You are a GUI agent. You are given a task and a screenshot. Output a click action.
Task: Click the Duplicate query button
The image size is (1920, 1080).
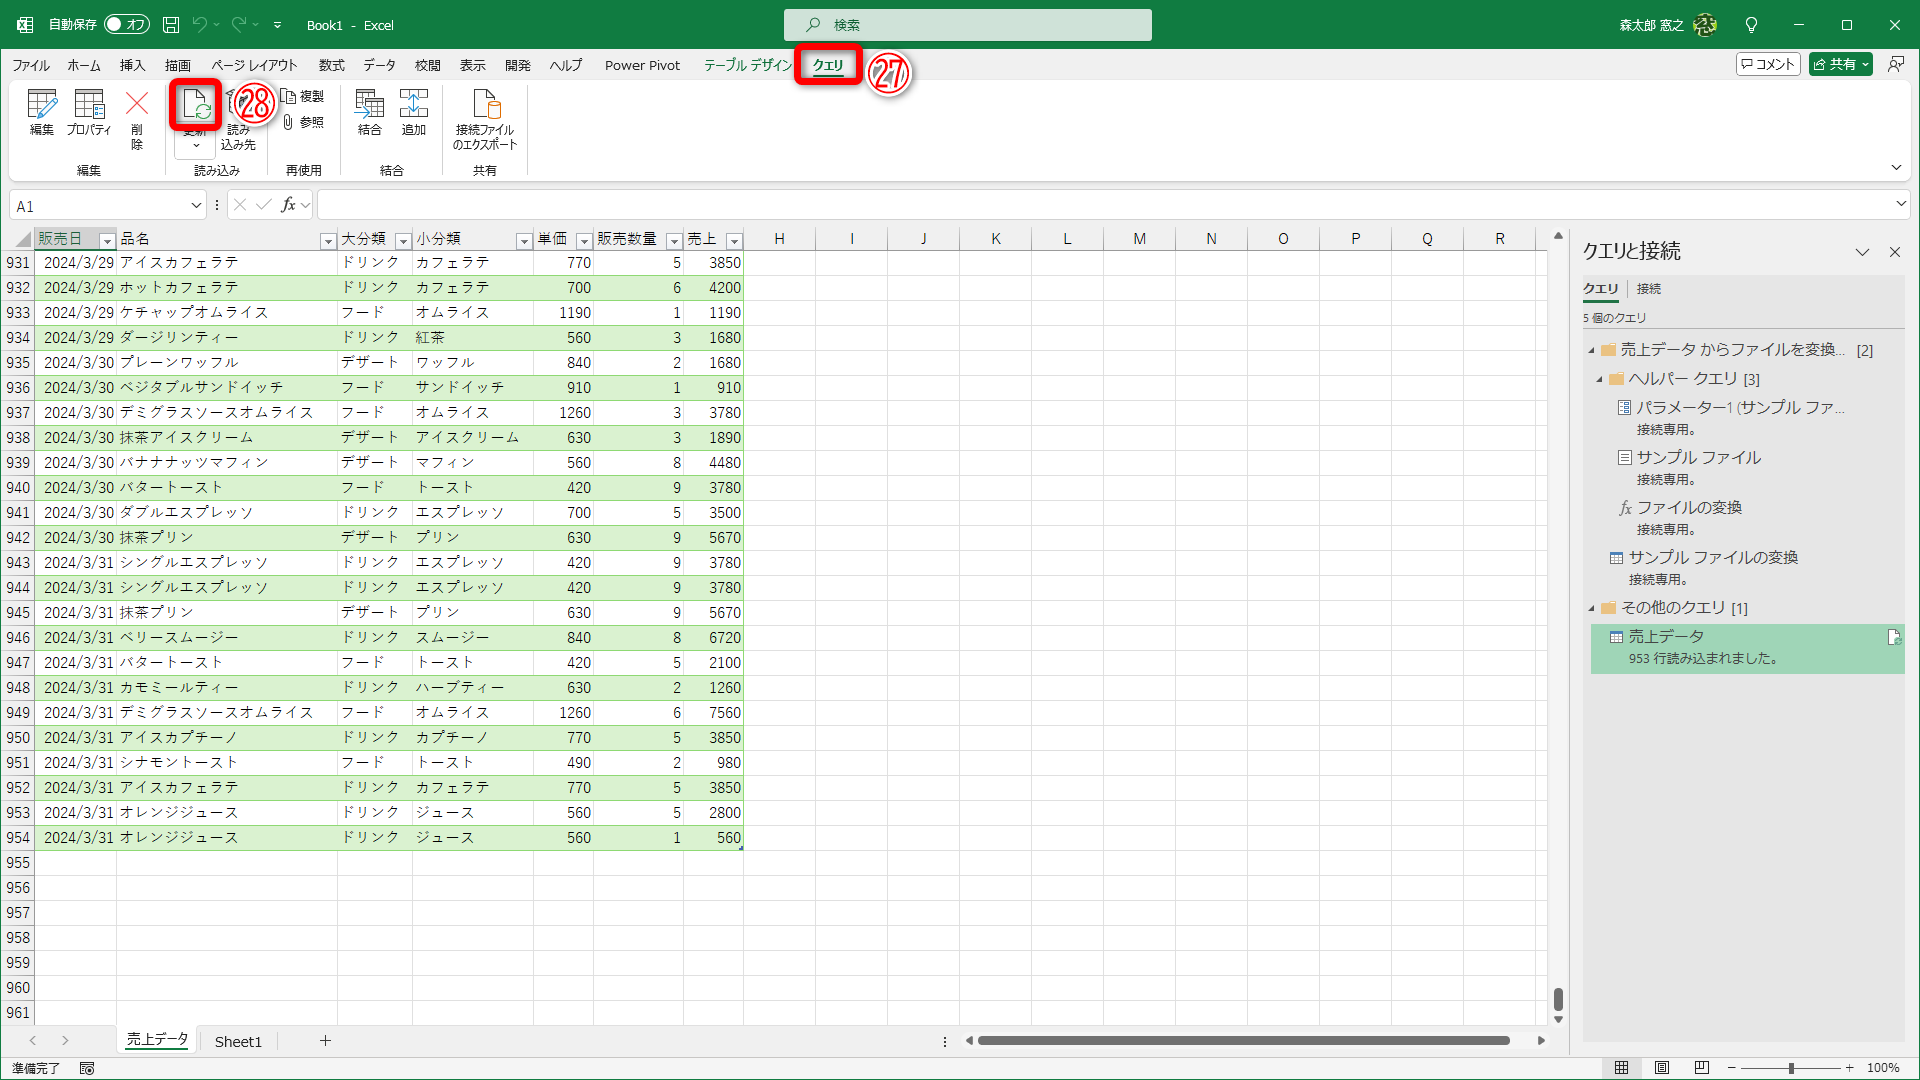(302, 96)
